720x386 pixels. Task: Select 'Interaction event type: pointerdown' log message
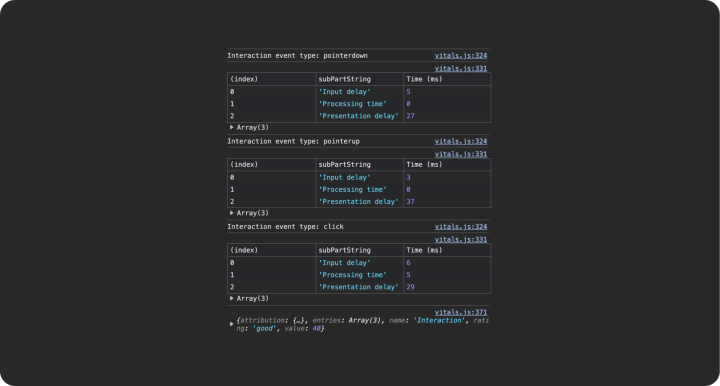click(x=297, y=56)
